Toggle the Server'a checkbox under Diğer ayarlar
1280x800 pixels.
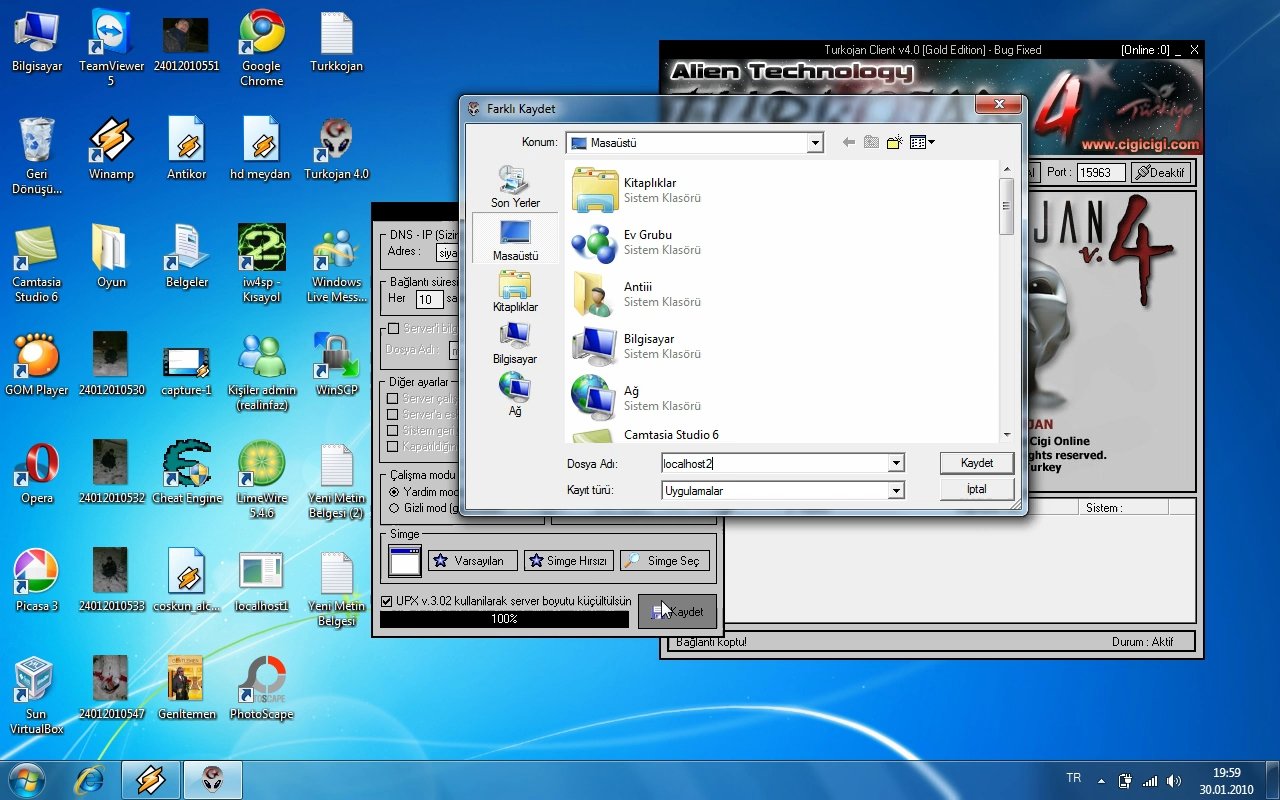coord(393,414)
